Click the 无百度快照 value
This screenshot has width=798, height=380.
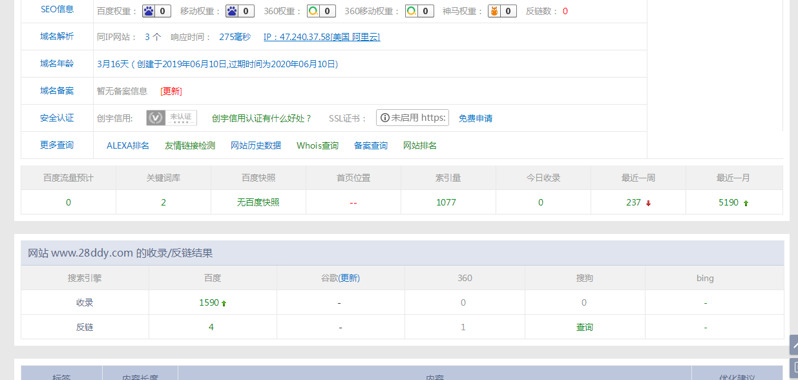click(x=258, y=202)
